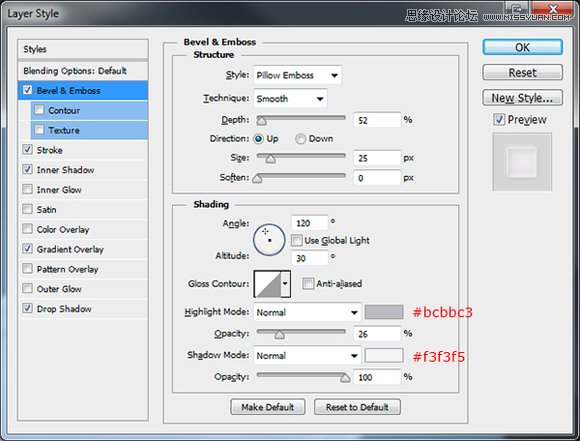This screenshot has height=441, width=580.
Task: Enable the Texture checkbox
Action: point(39,130)
